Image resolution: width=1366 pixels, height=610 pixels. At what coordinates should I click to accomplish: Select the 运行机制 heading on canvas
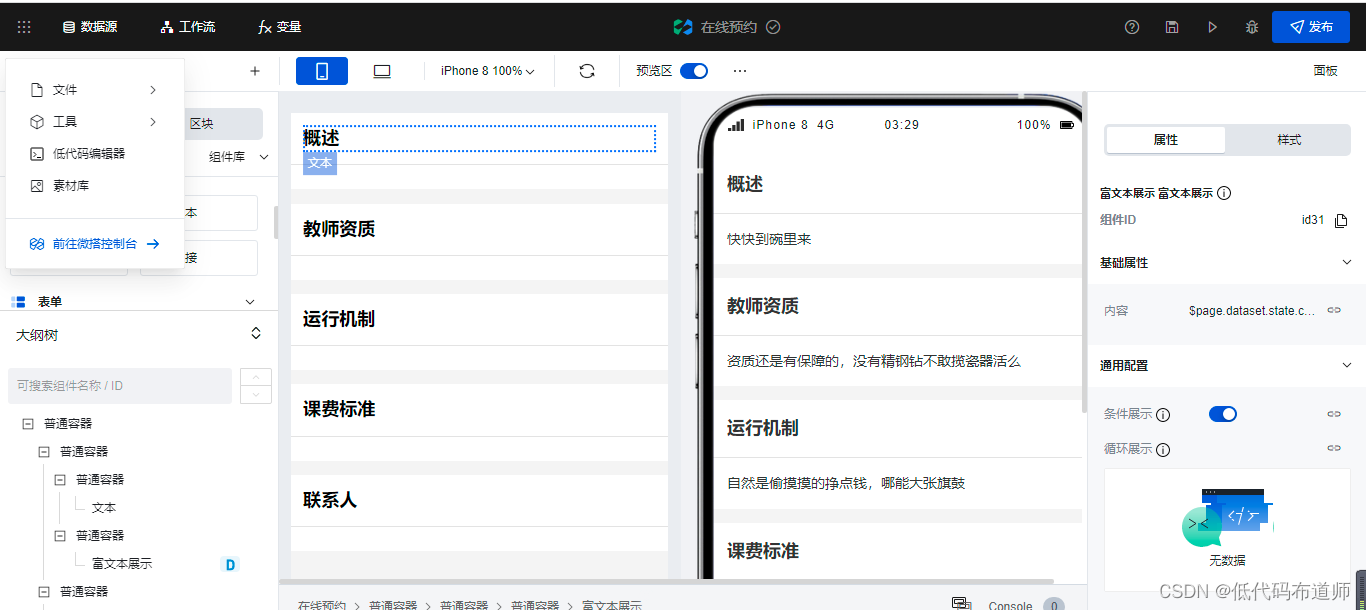pos(339,319)
